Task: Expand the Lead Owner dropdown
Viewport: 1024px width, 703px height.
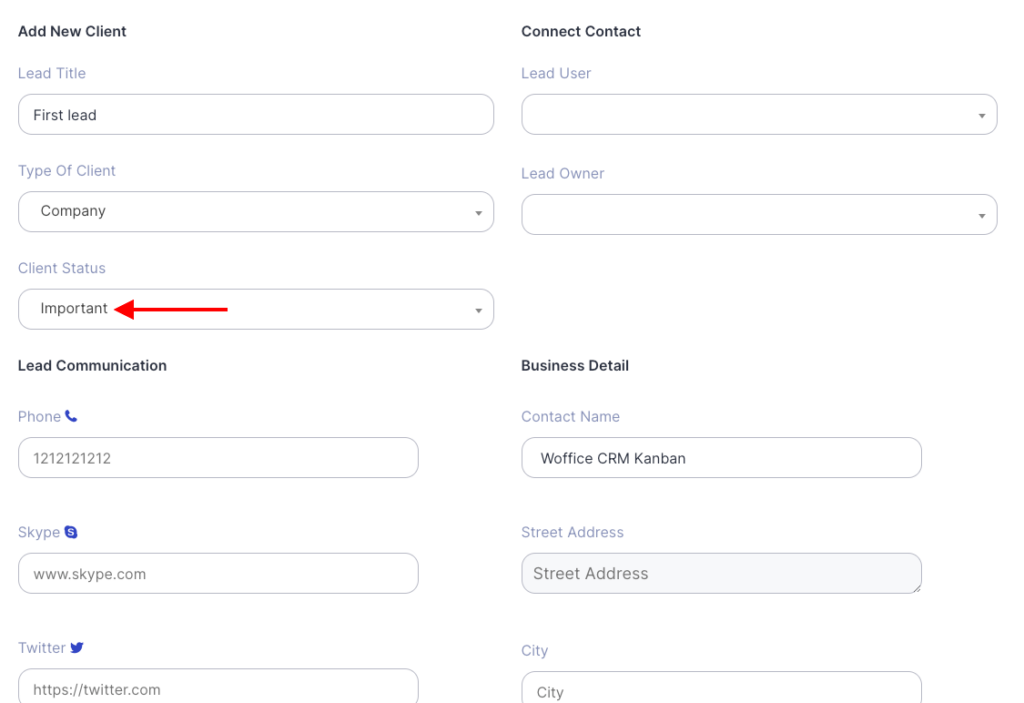Action: (x=758, y=215)
